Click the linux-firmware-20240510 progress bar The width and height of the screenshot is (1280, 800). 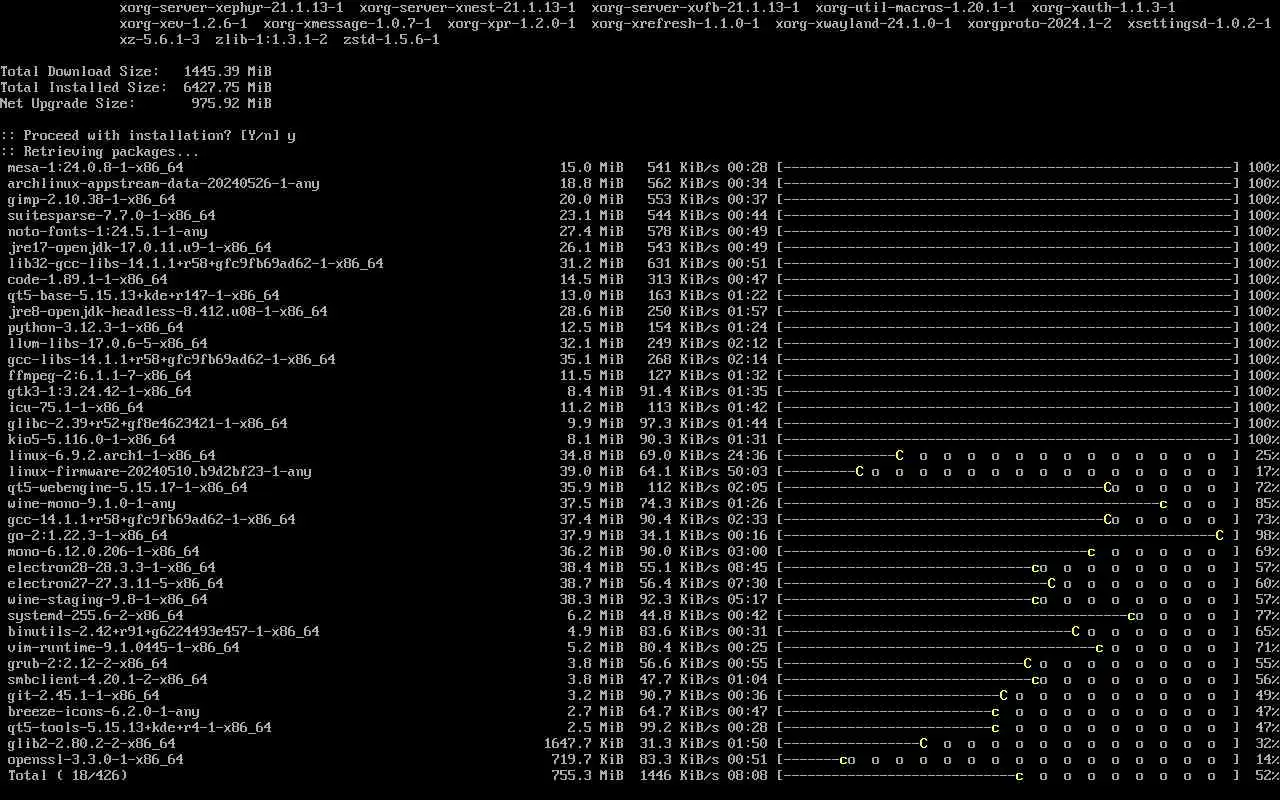[x=1008, y=472]
